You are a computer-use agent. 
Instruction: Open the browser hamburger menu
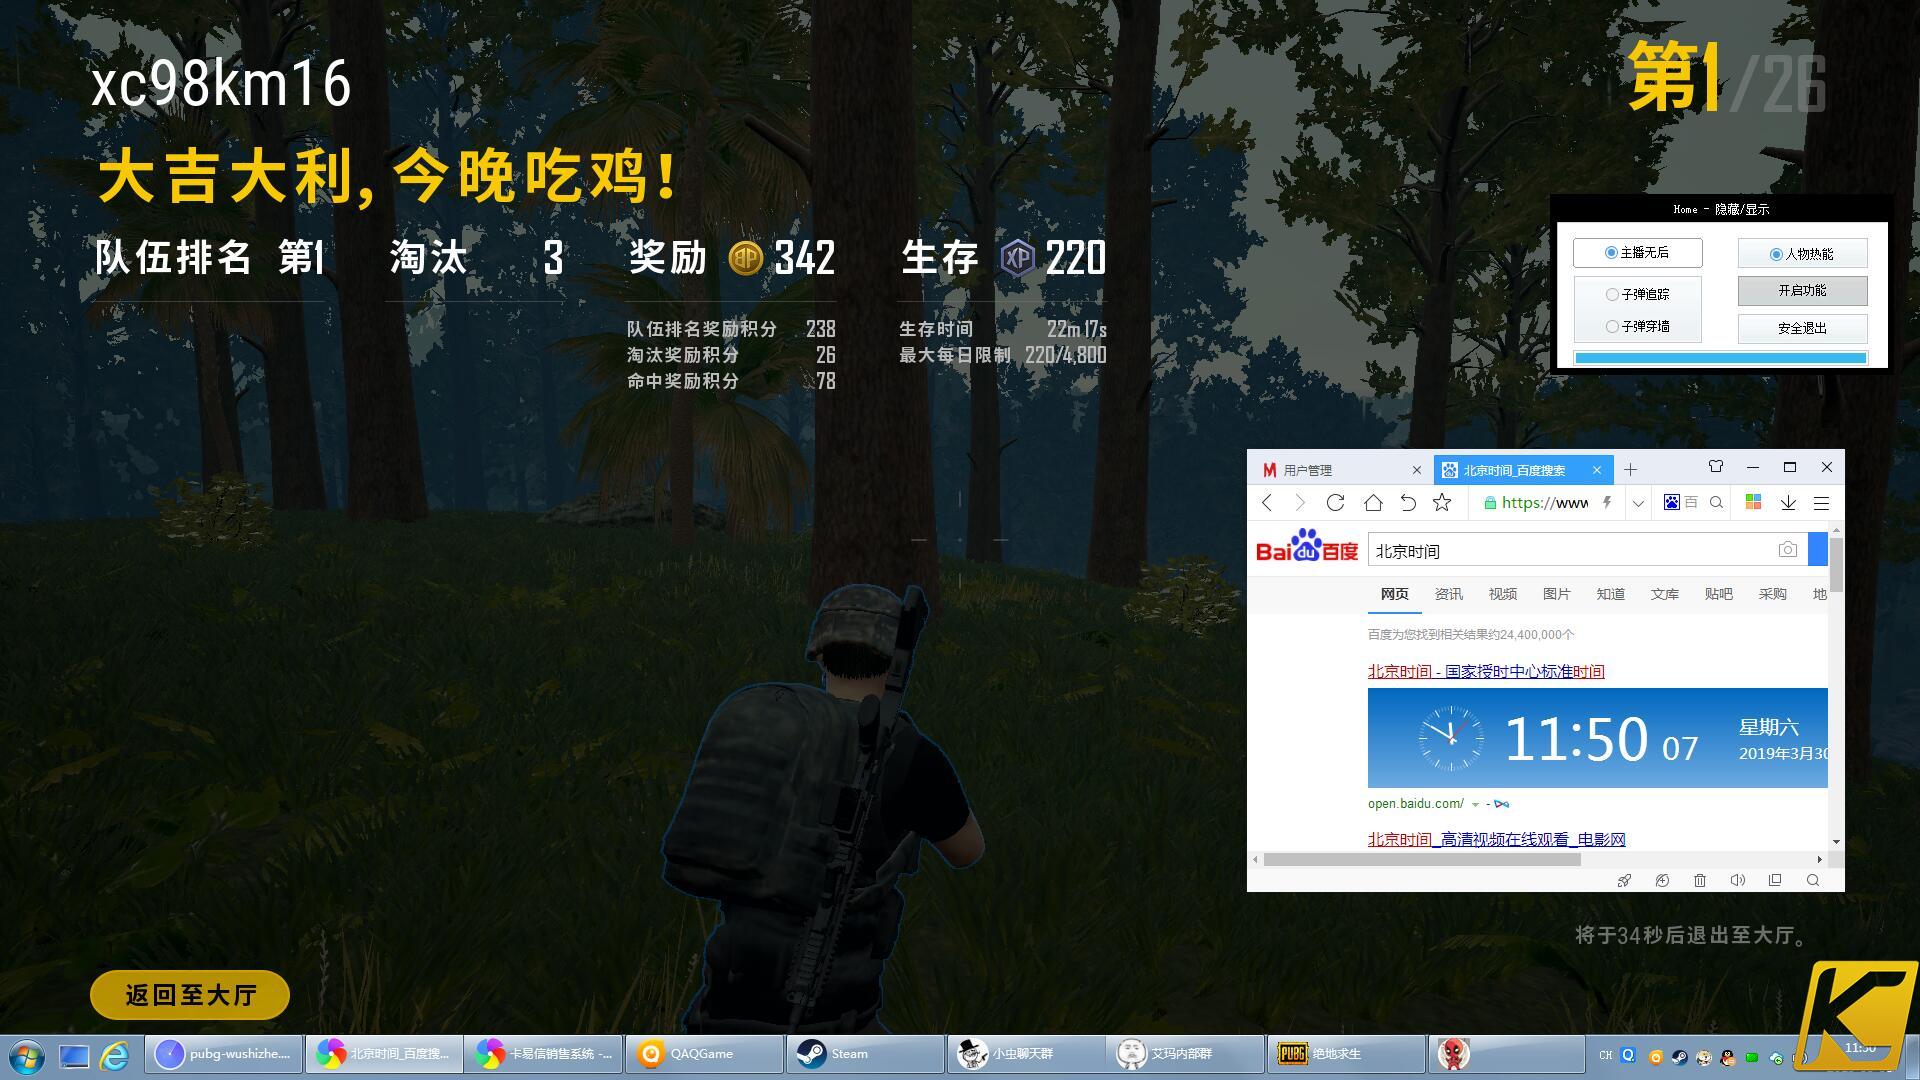[x=1822, y=503]
